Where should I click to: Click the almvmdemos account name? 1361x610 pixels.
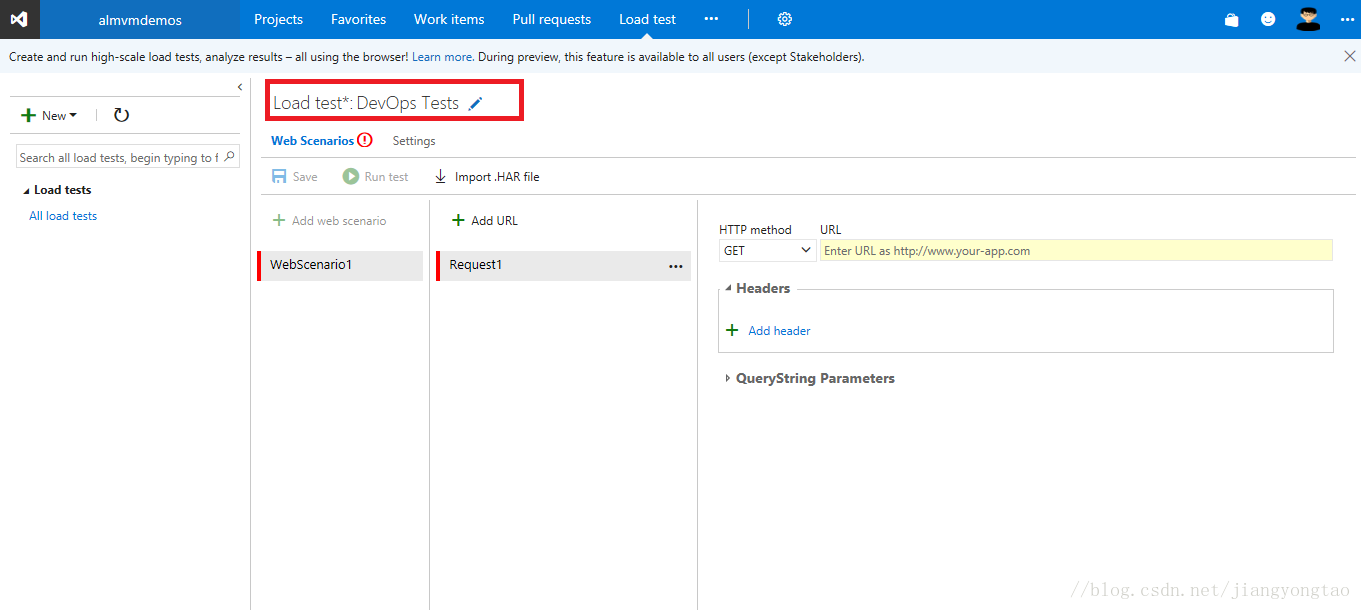pos(140,19)
